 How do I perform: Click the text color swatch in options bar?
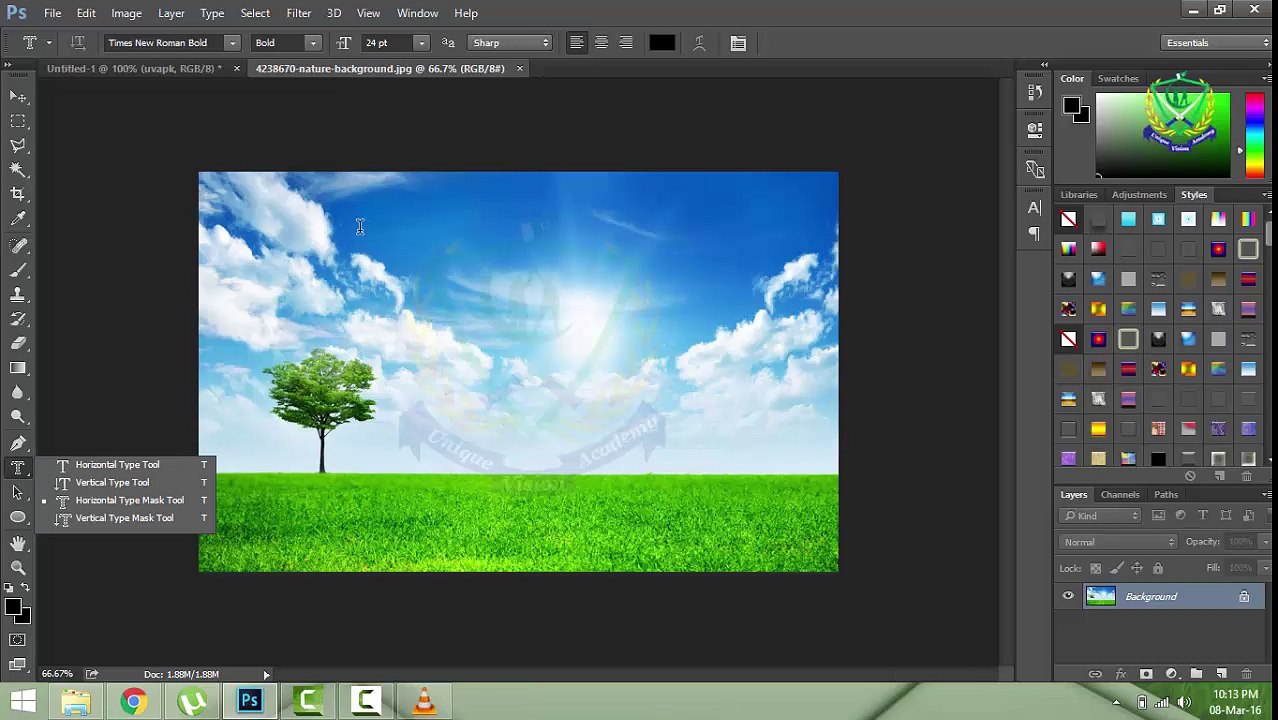pos(662,43)
